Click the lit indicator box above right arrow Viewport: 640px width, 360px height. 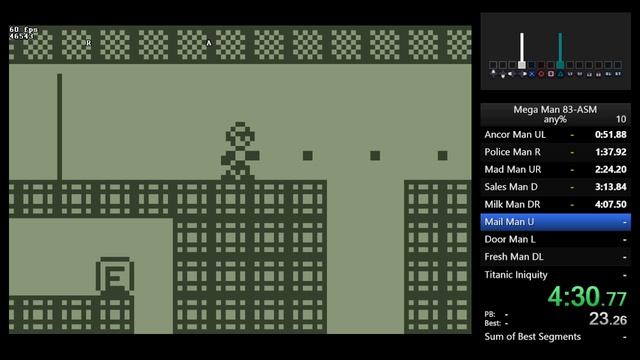(x=522, y=65)
